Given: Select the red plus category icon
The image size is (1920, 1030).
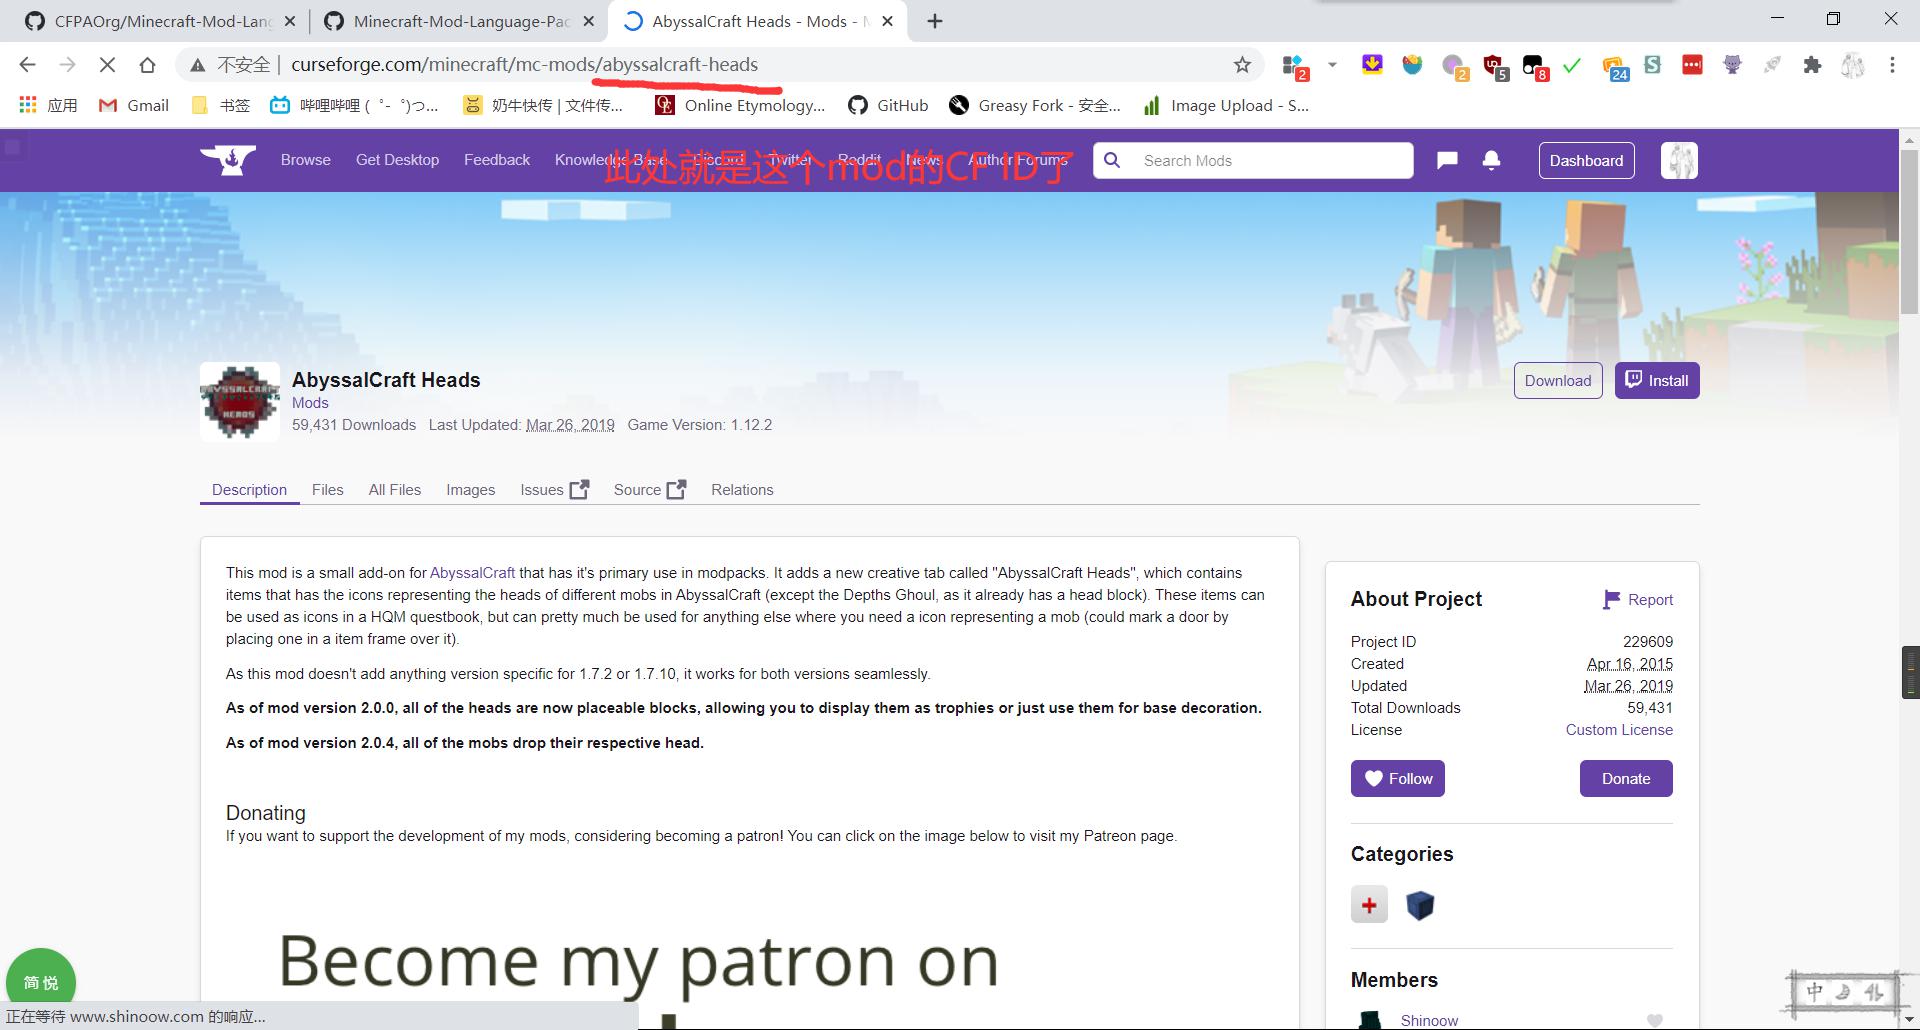Looking at the screenshot, I should (x=1369, y=905).
